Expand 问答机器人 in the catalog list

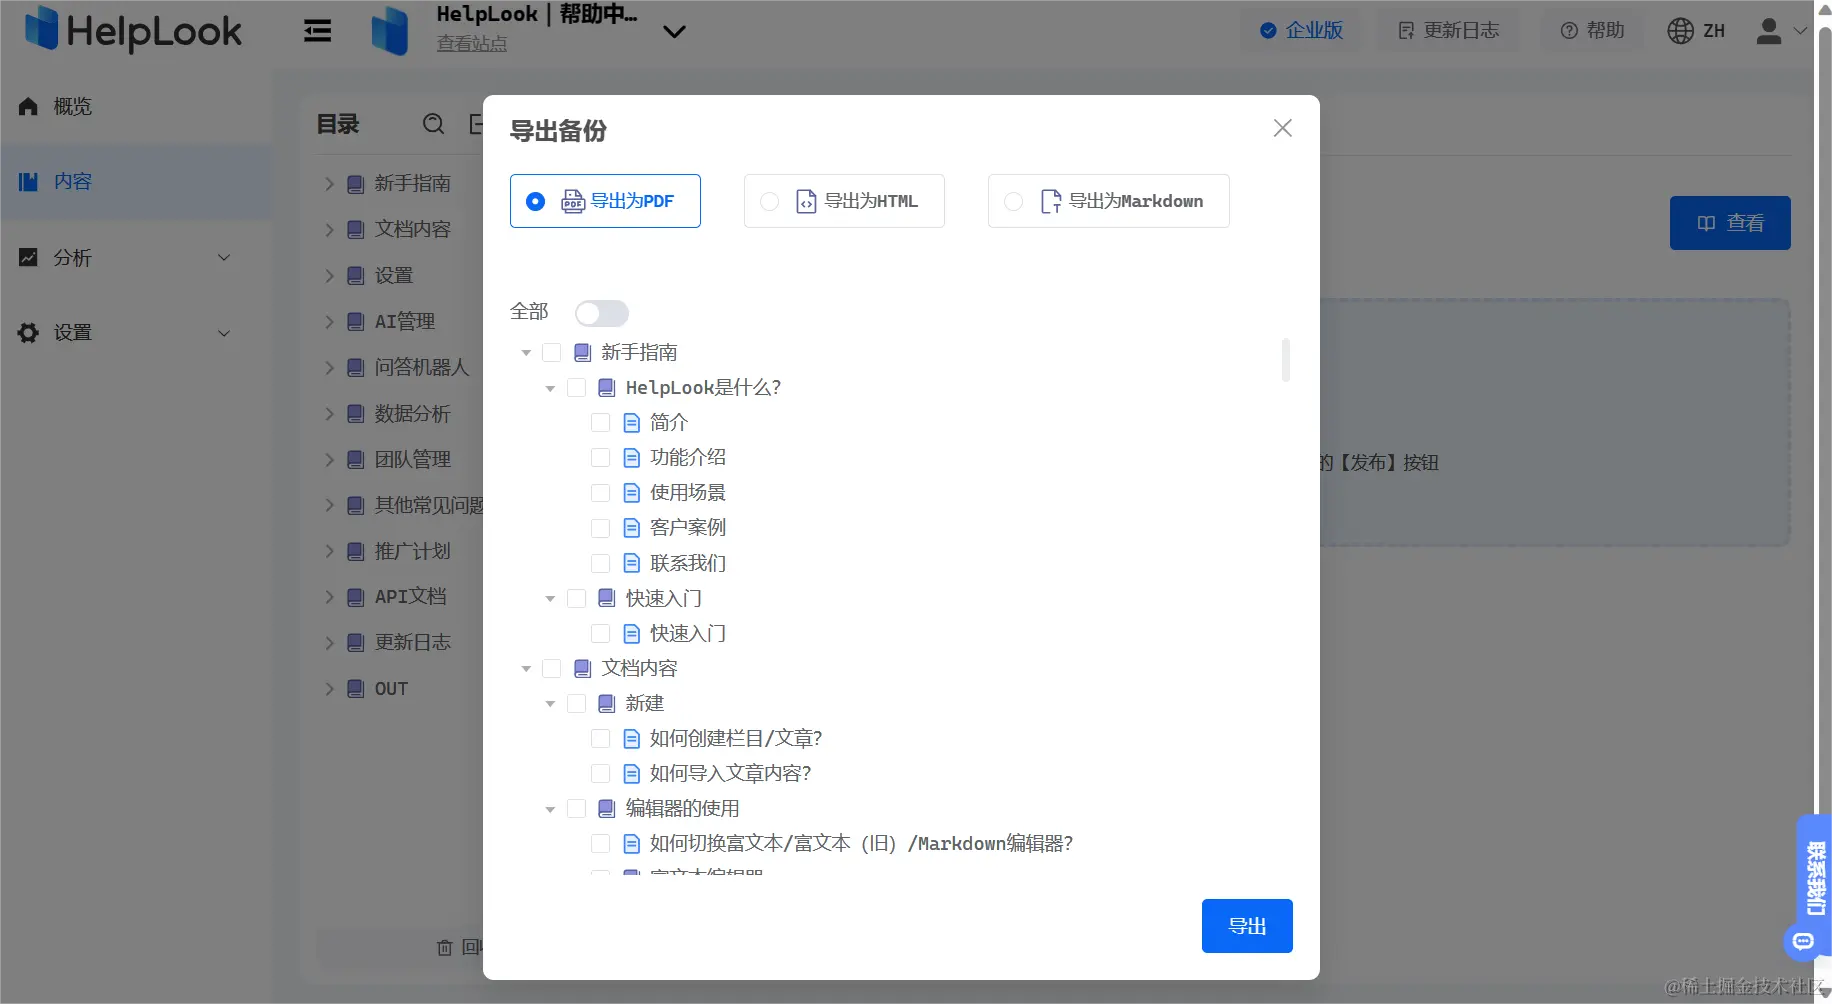click(x=329, y=368)
